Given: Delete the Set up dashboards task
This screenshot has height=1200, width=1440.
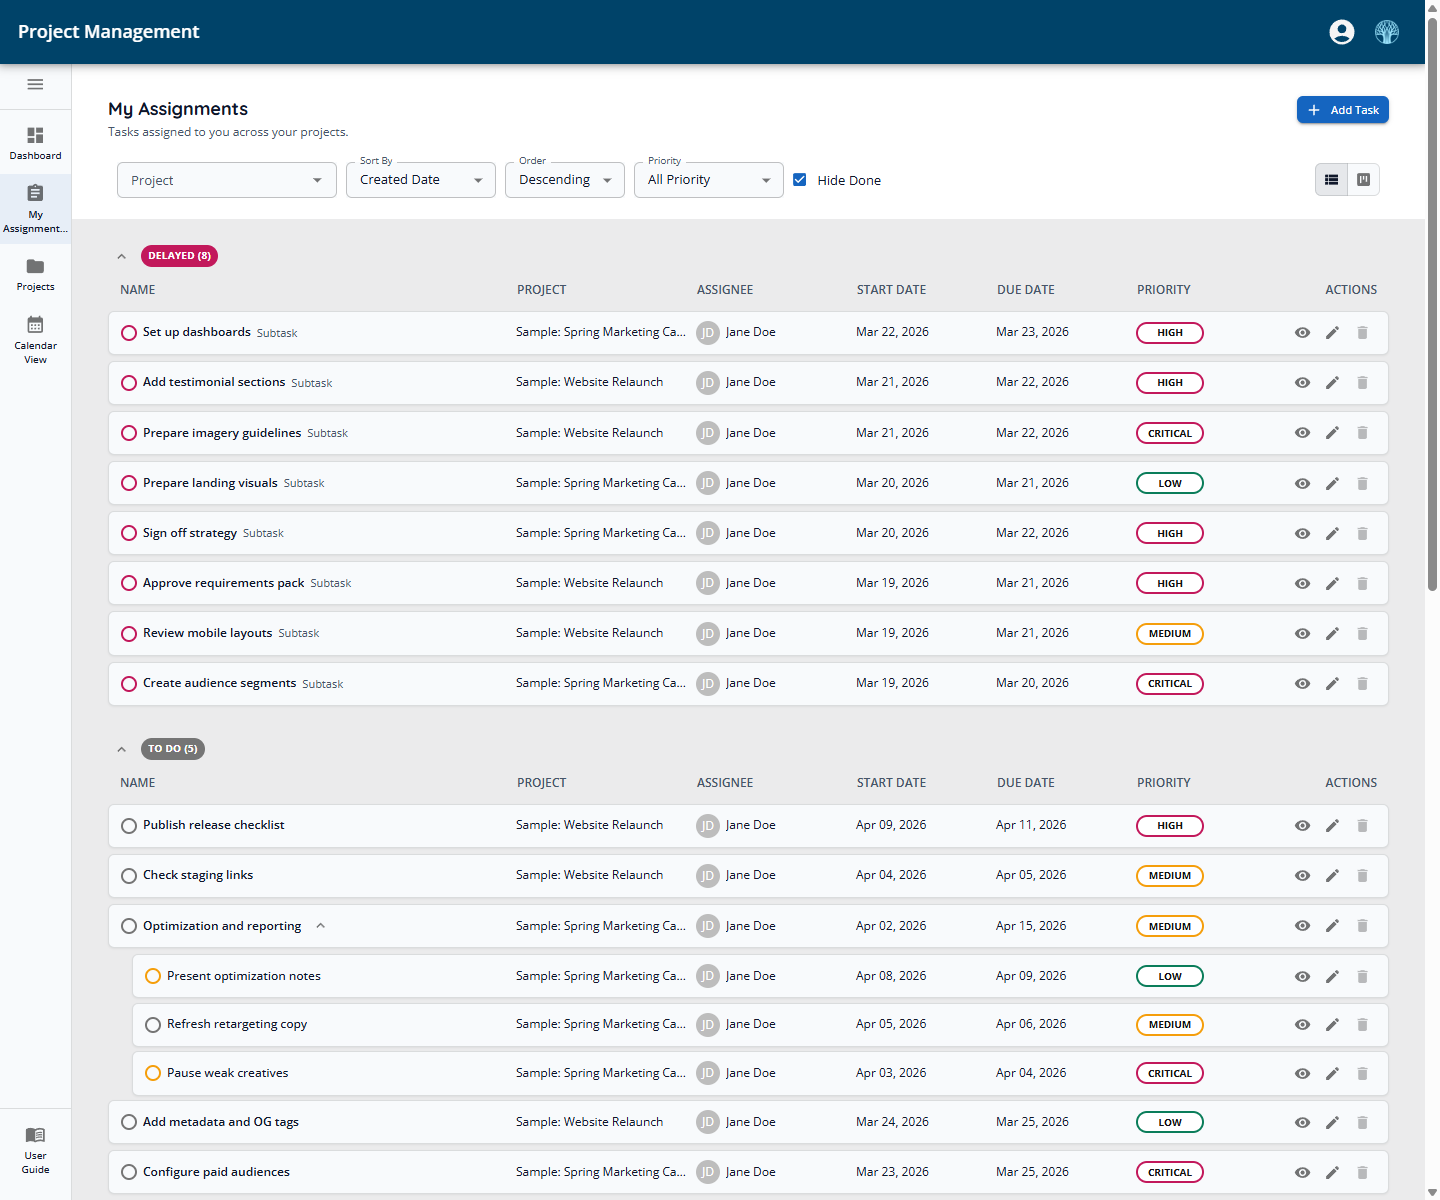Looking at the screenshot, I should pyautogui.click(x=1362, y=333).
